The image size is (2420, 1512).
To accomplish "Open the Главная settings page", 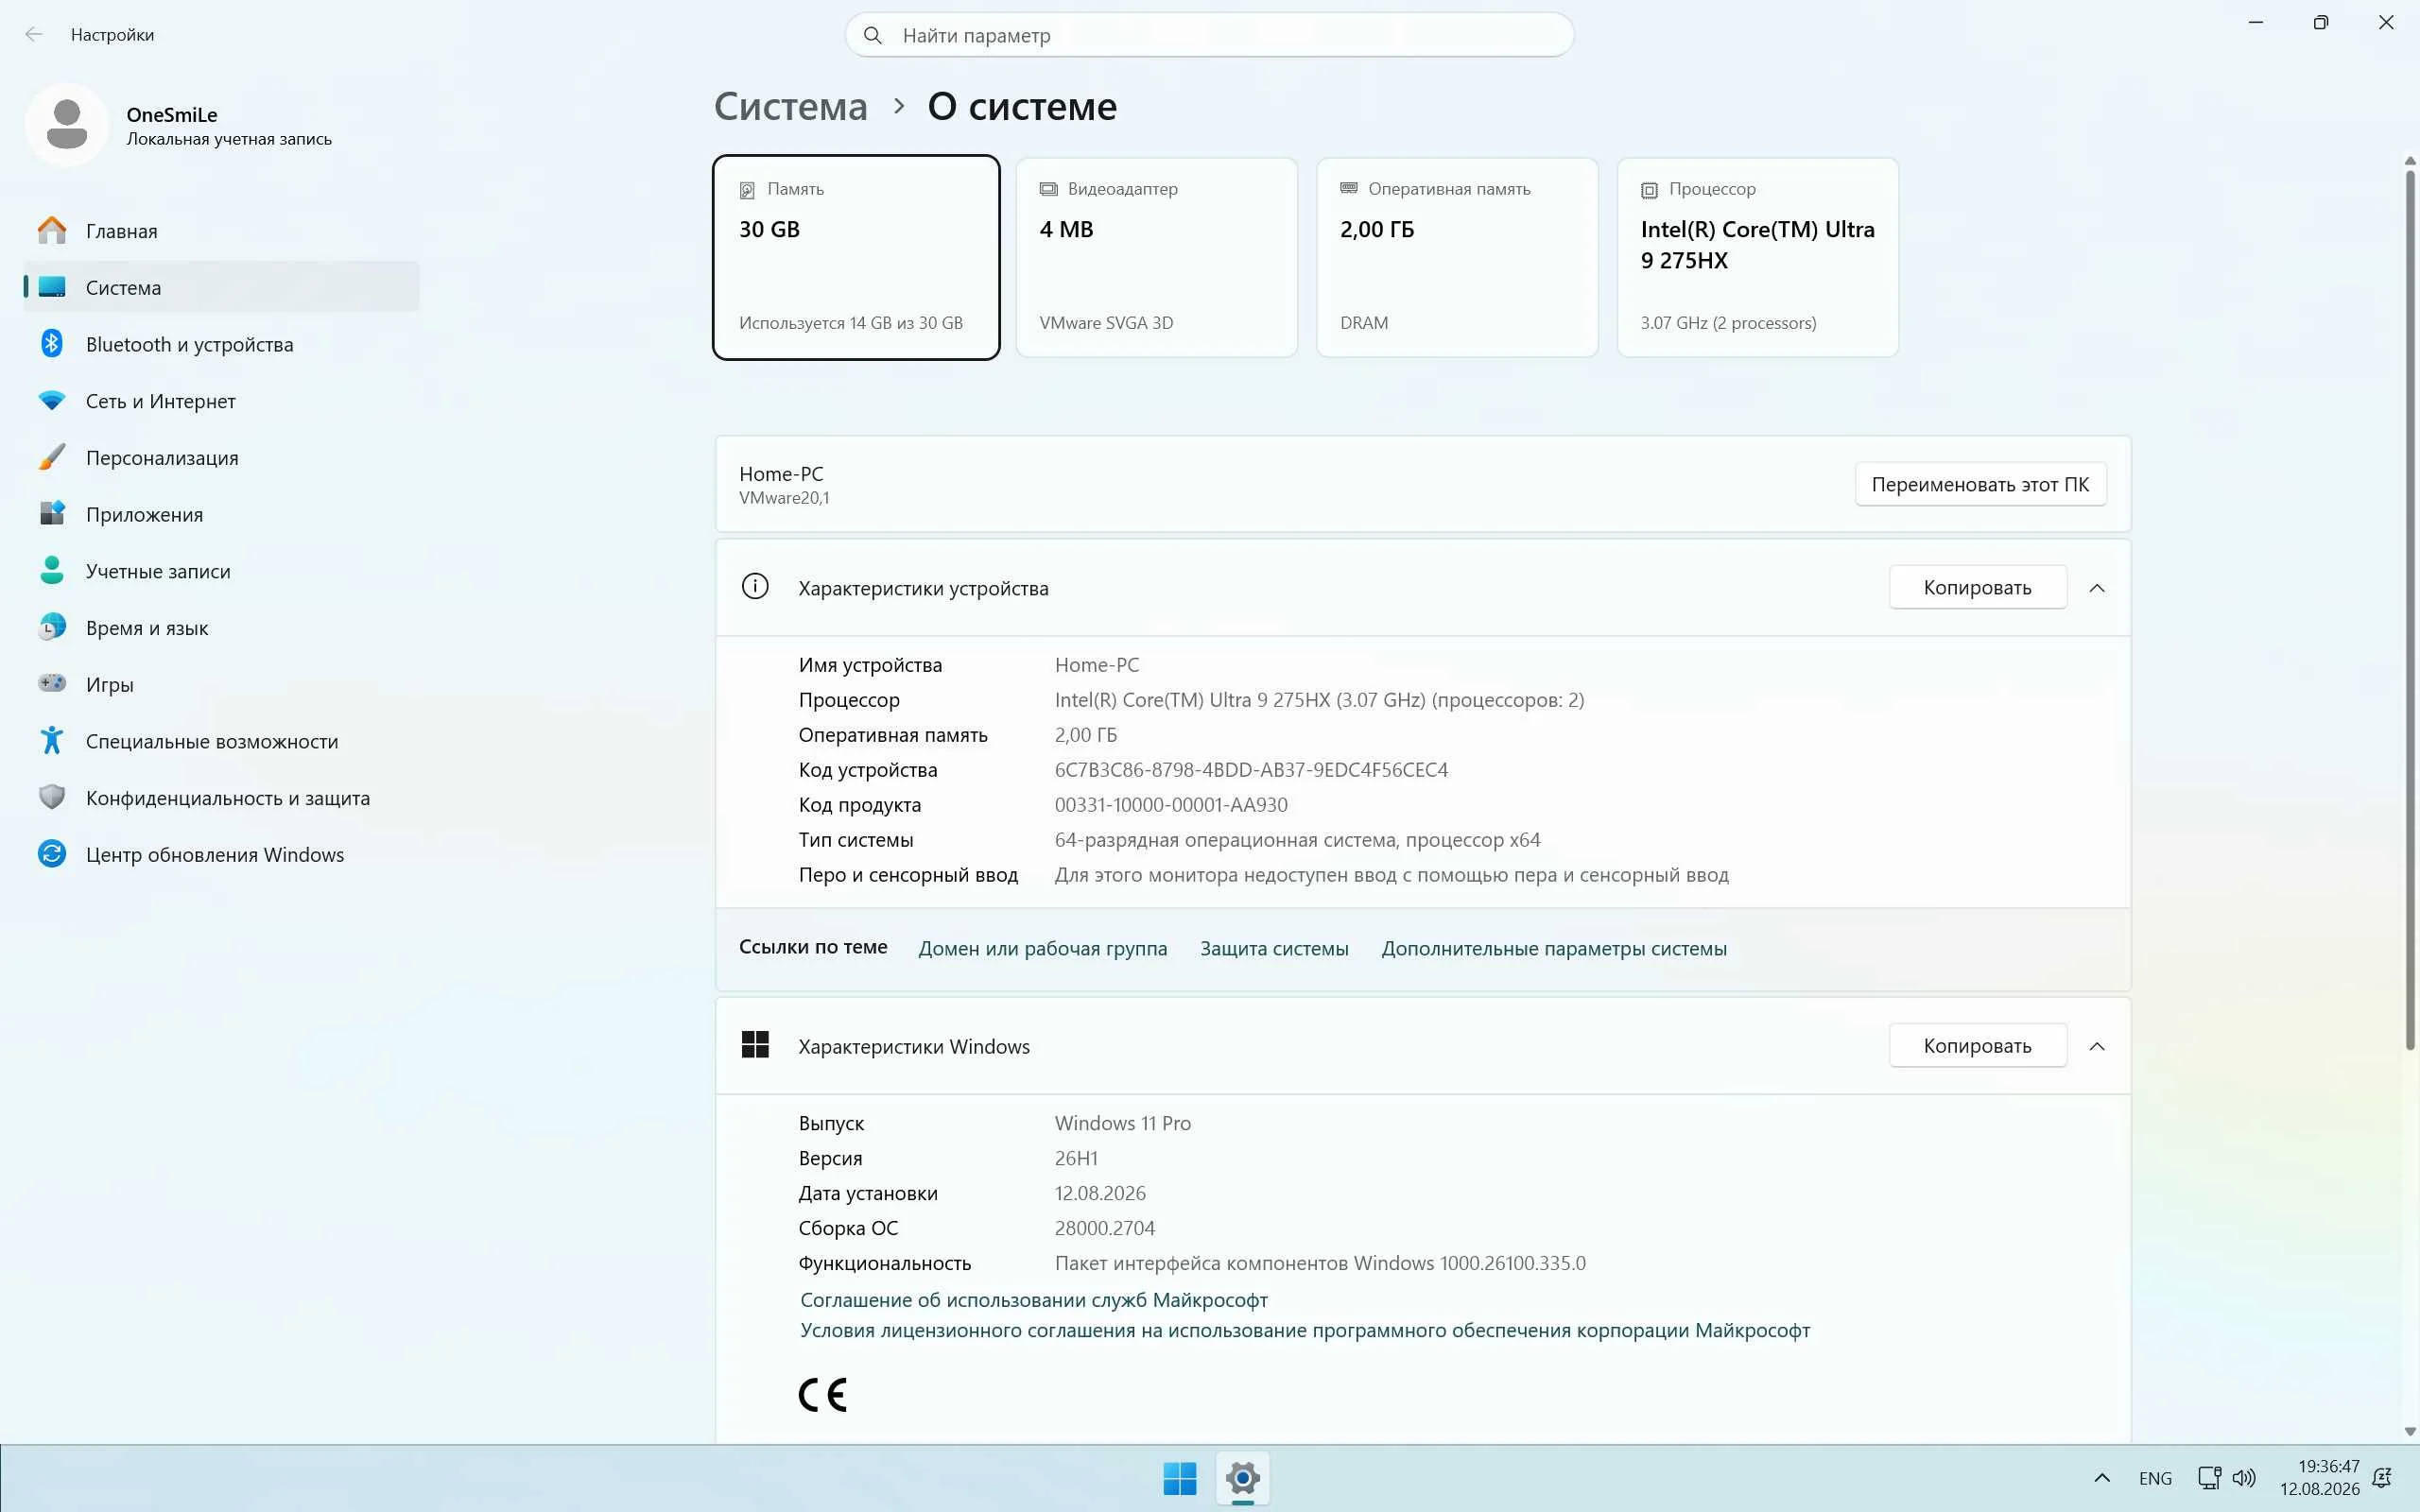I will click(x=221, y=231).
